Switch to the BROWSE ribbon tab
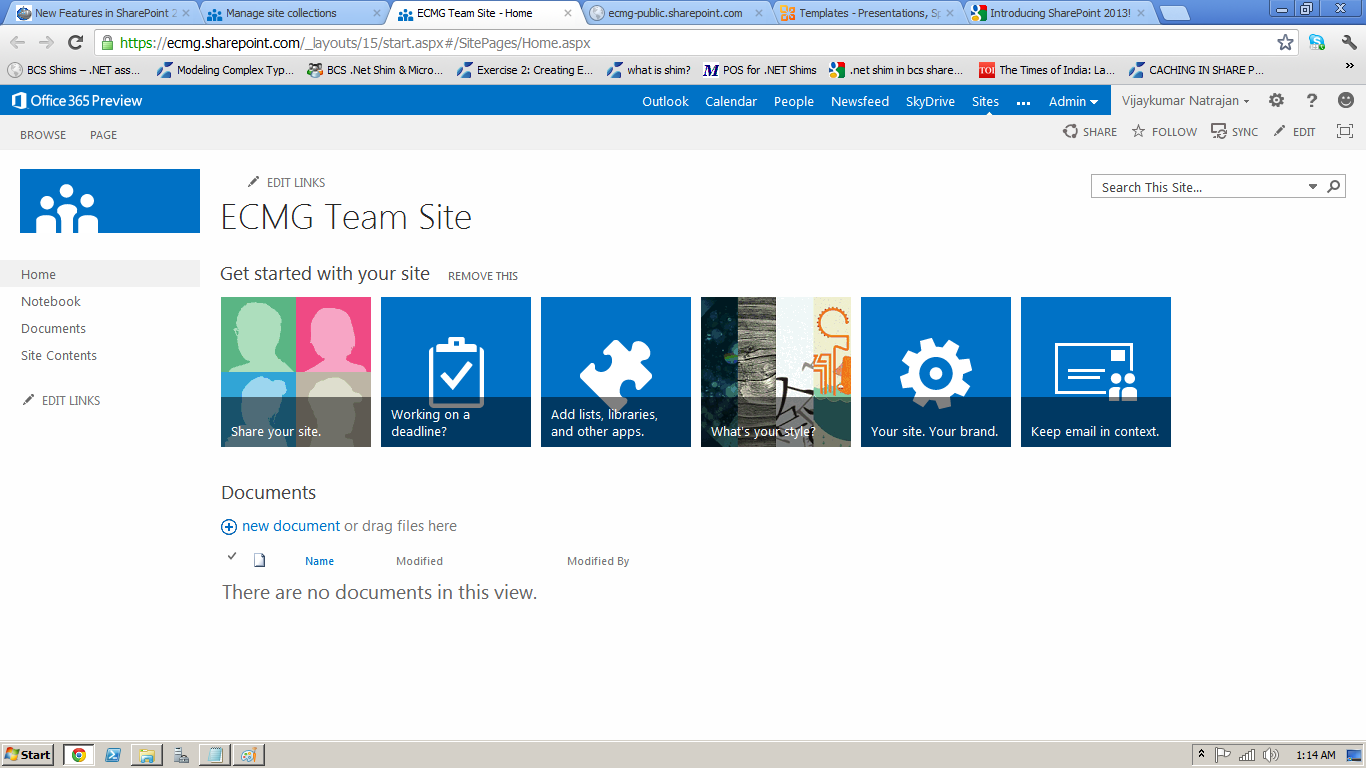This screenshot has width=1366, height=768. 43,135
